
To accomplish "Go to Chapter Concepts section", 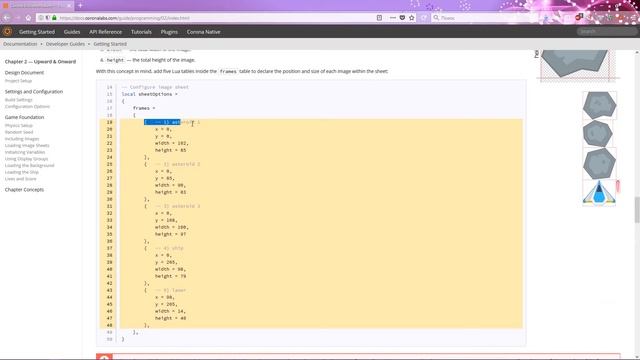I will point(24,190).
